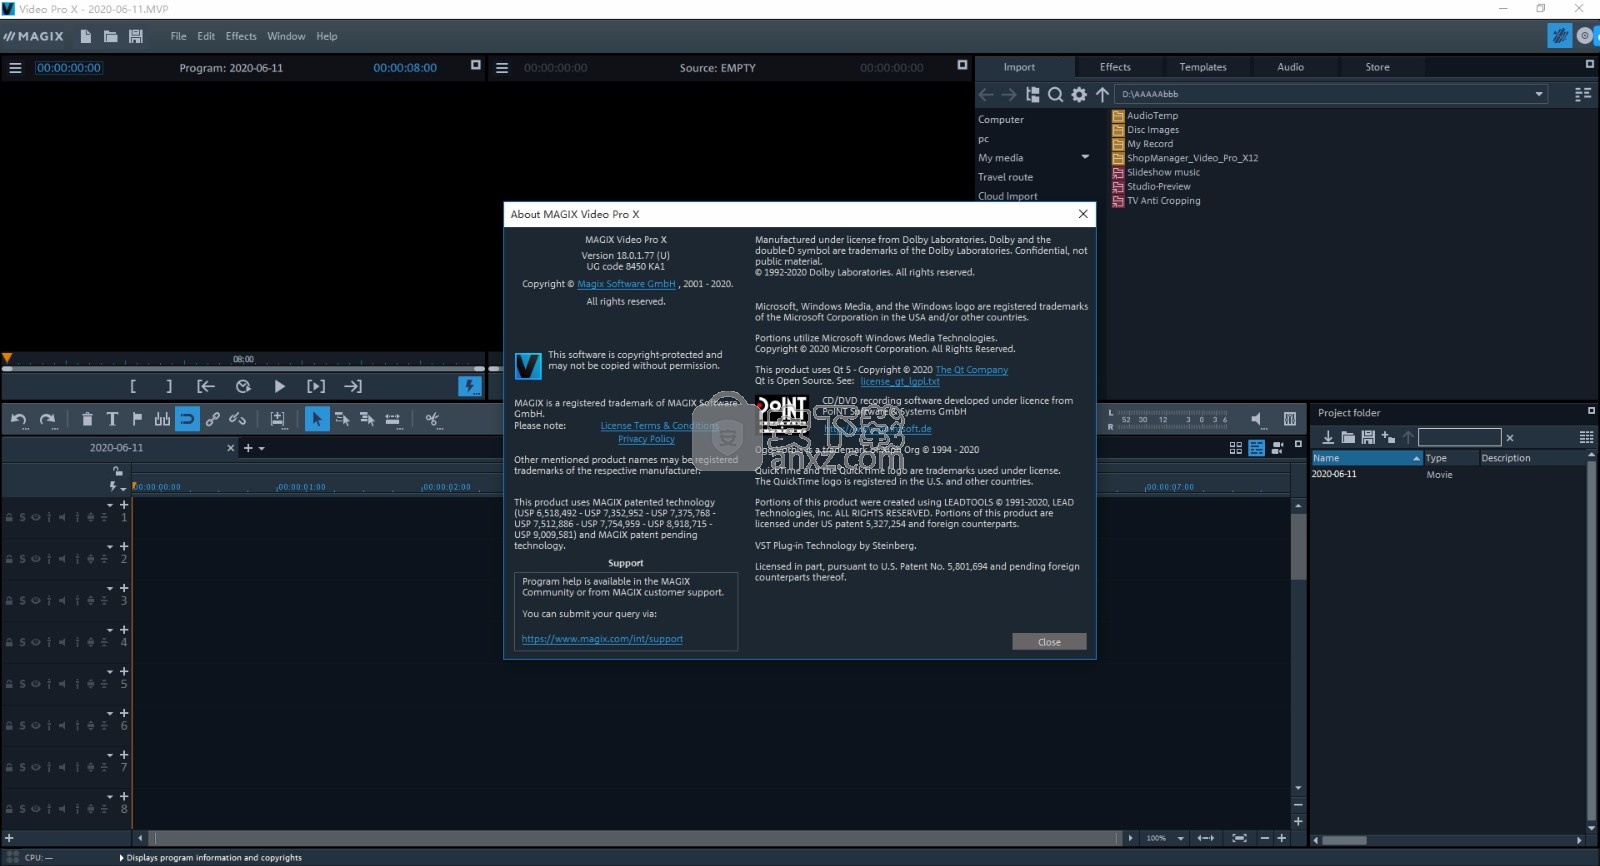This screenshot has height=866, width=1600.
Task: Open the Effects menu in menu bar
Action: coord(241,36)
